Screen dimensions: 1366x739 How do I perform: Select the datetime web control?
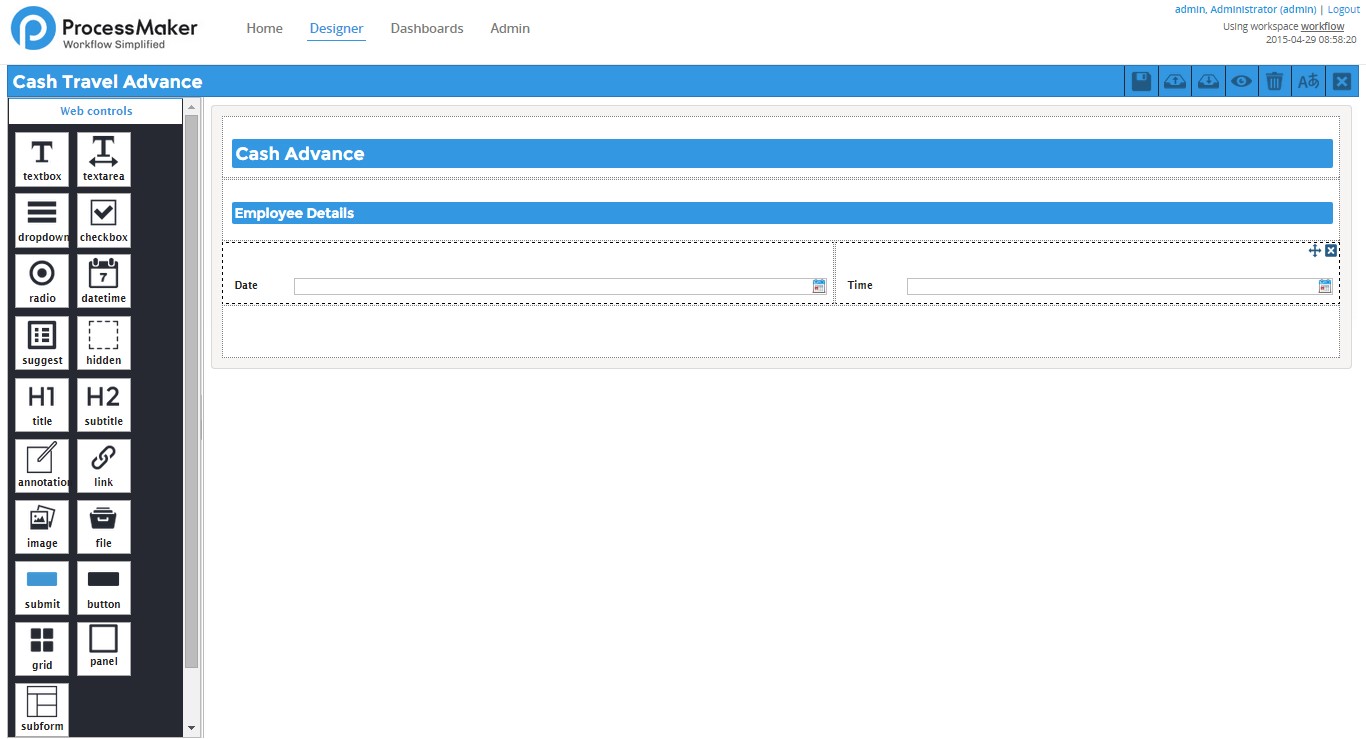[103, 280]
